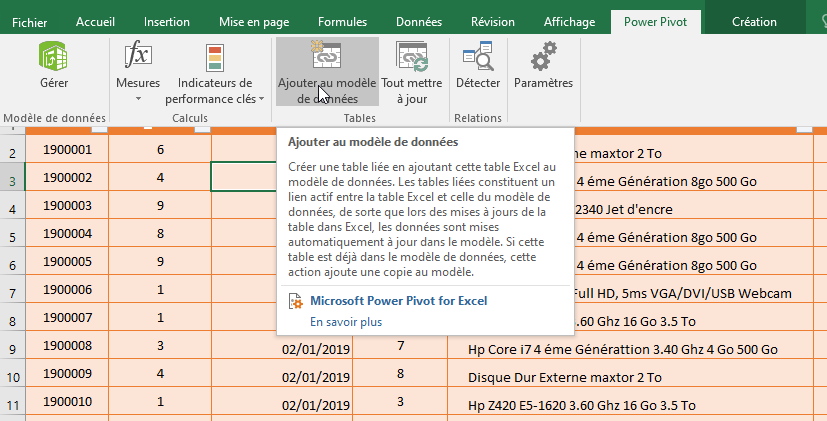Screen dimensions: 827x421
Task: Select cell containing 1900005
Action: (67, 261)
